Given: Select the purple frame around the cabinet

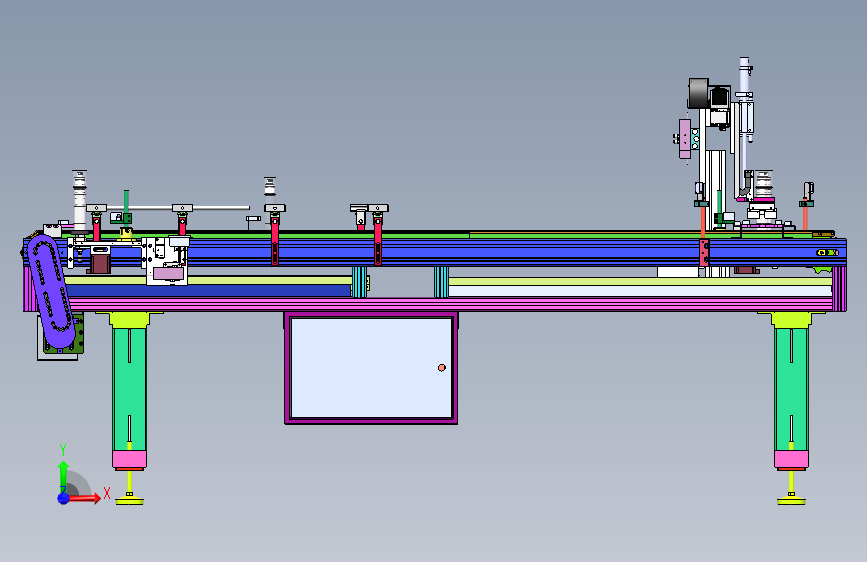Looking at the screenshot, I should click(371, 368).
